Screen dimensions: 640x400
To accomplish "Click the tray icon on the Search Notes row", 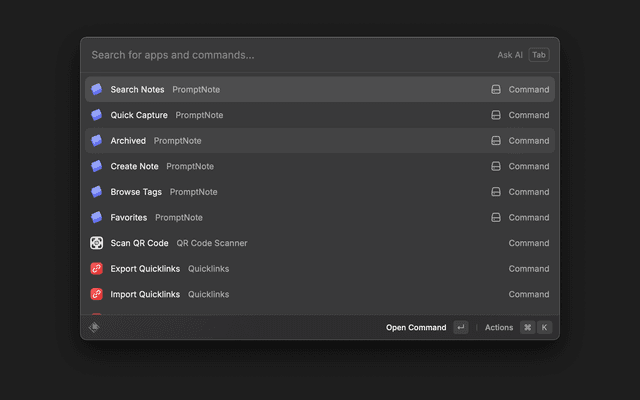I will 495,90.
